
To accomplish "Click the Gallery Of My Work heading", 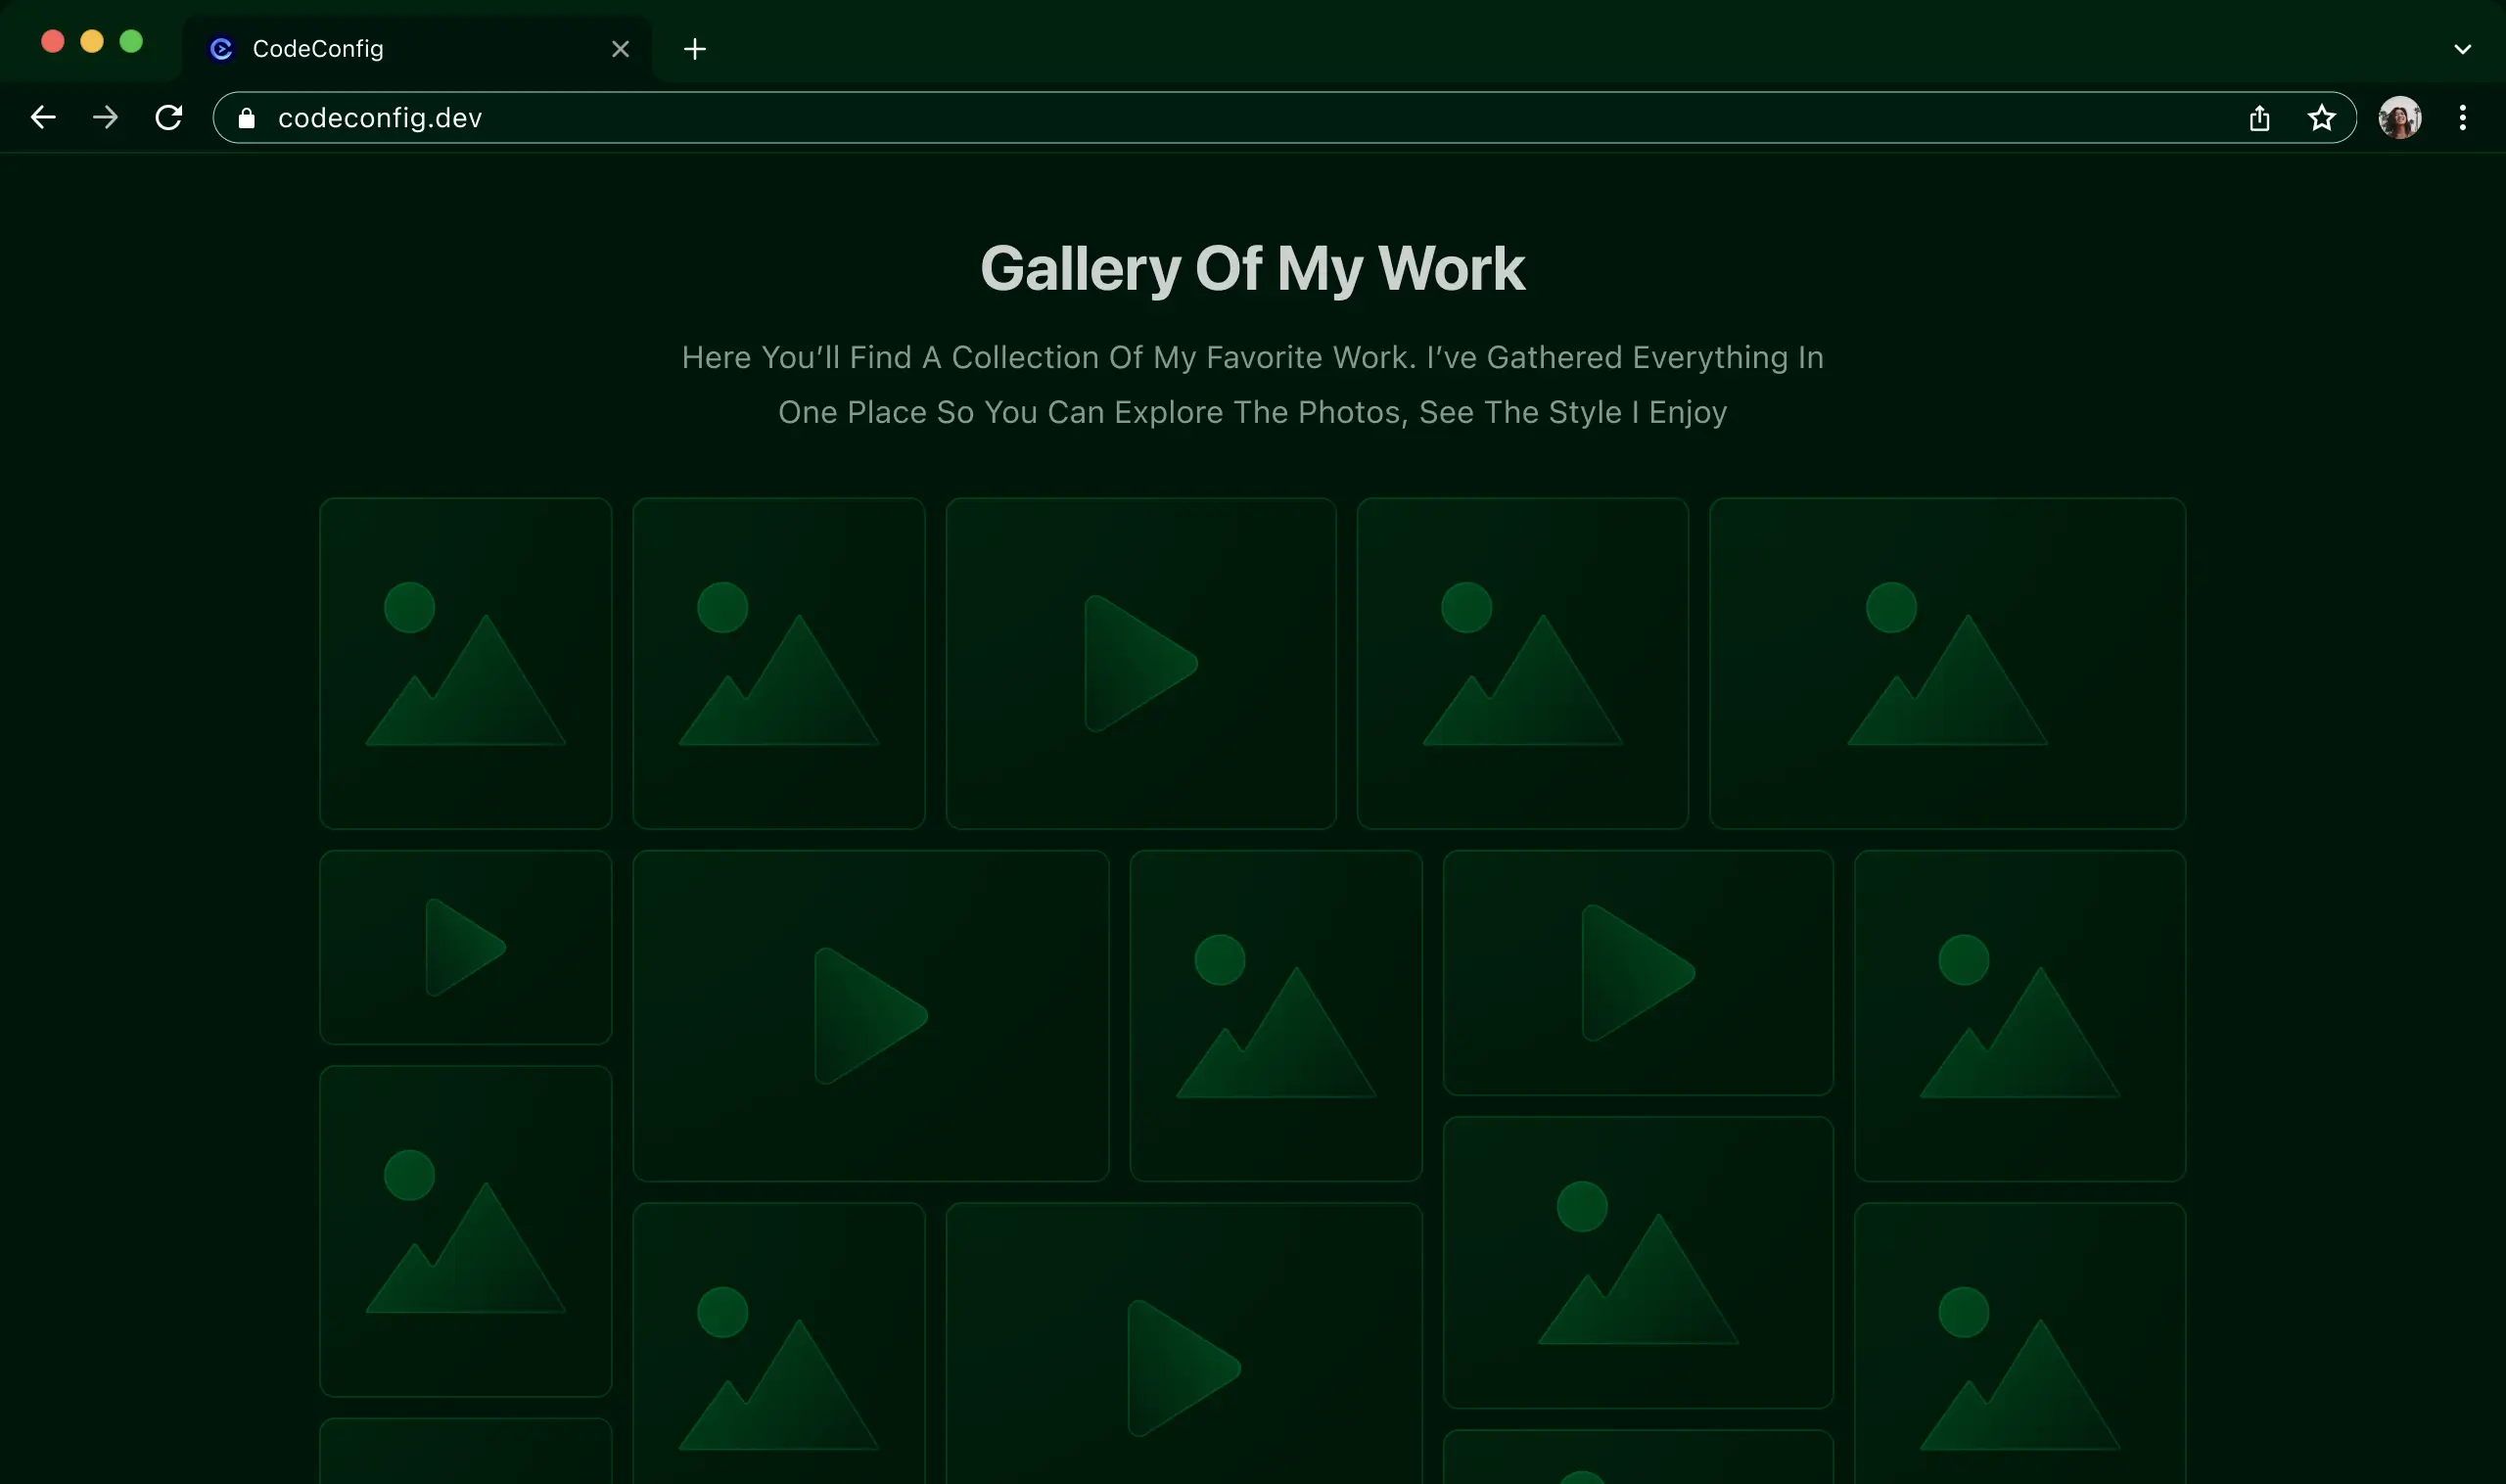I will (x=1252, y=268).
